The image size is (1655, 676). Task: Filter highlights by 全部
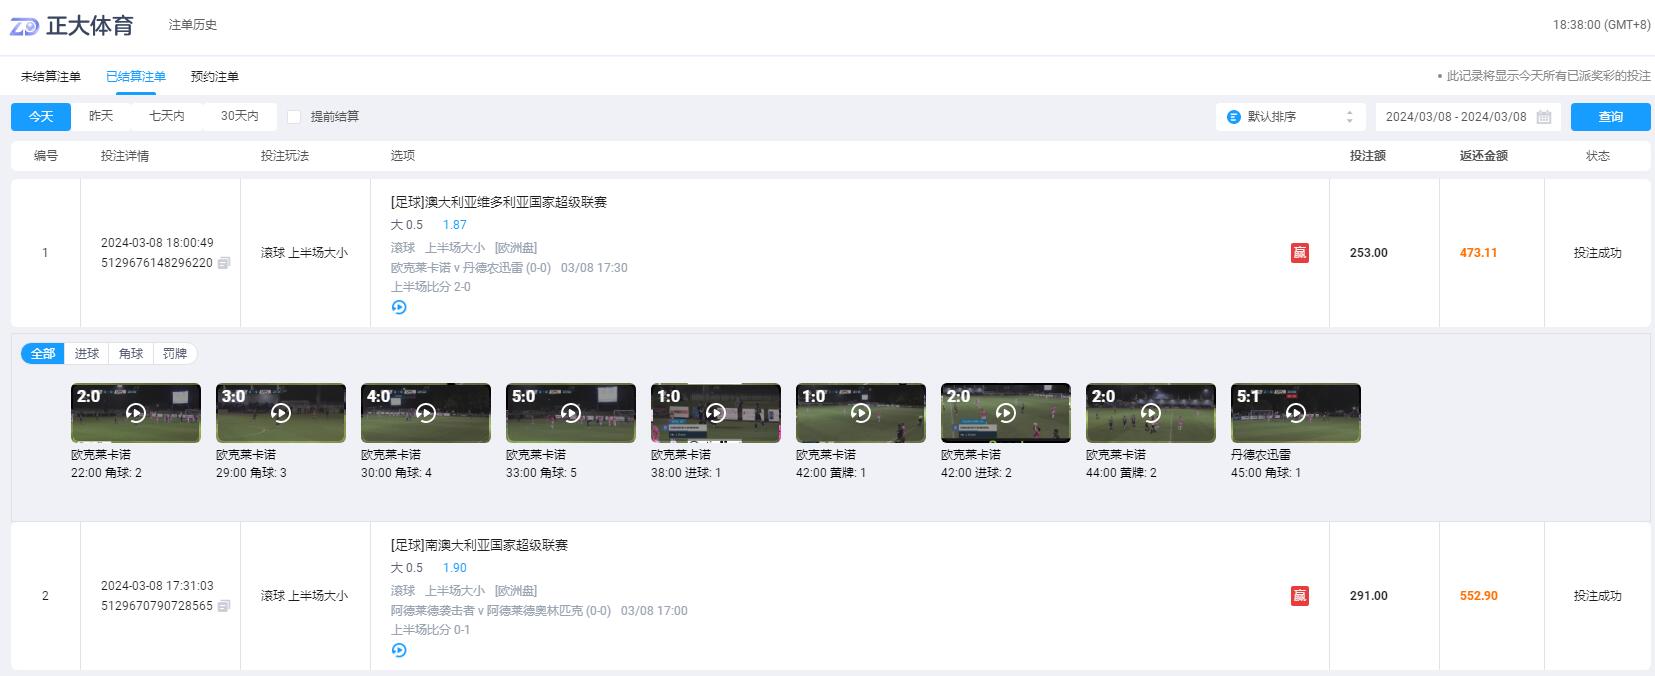(x=43, y=354)
